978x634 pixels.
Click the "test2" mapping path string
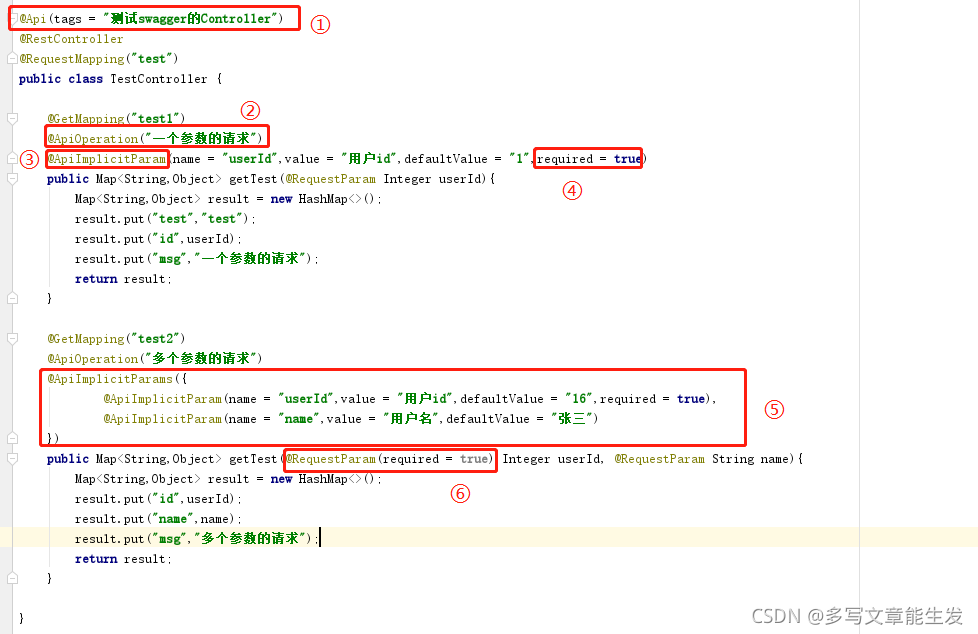(x=156, y=338)
